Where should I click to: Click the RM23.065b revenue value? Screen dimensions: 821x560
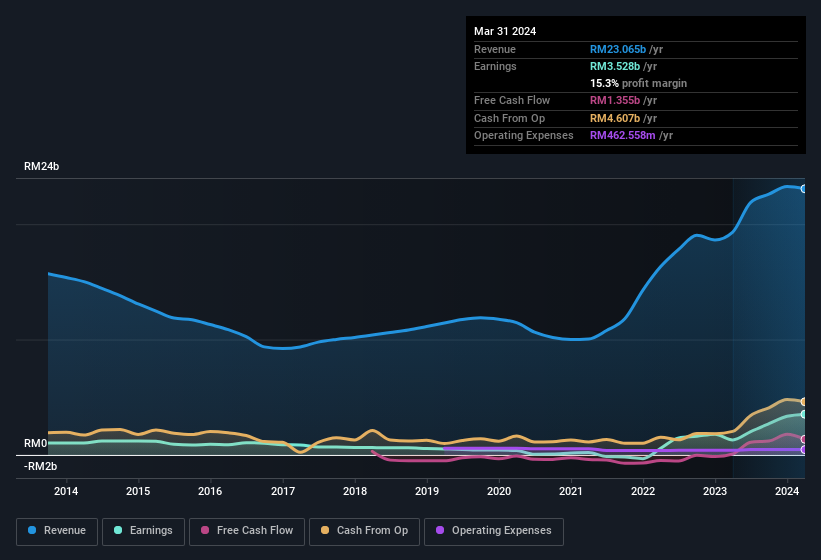[x=618, y=49]
